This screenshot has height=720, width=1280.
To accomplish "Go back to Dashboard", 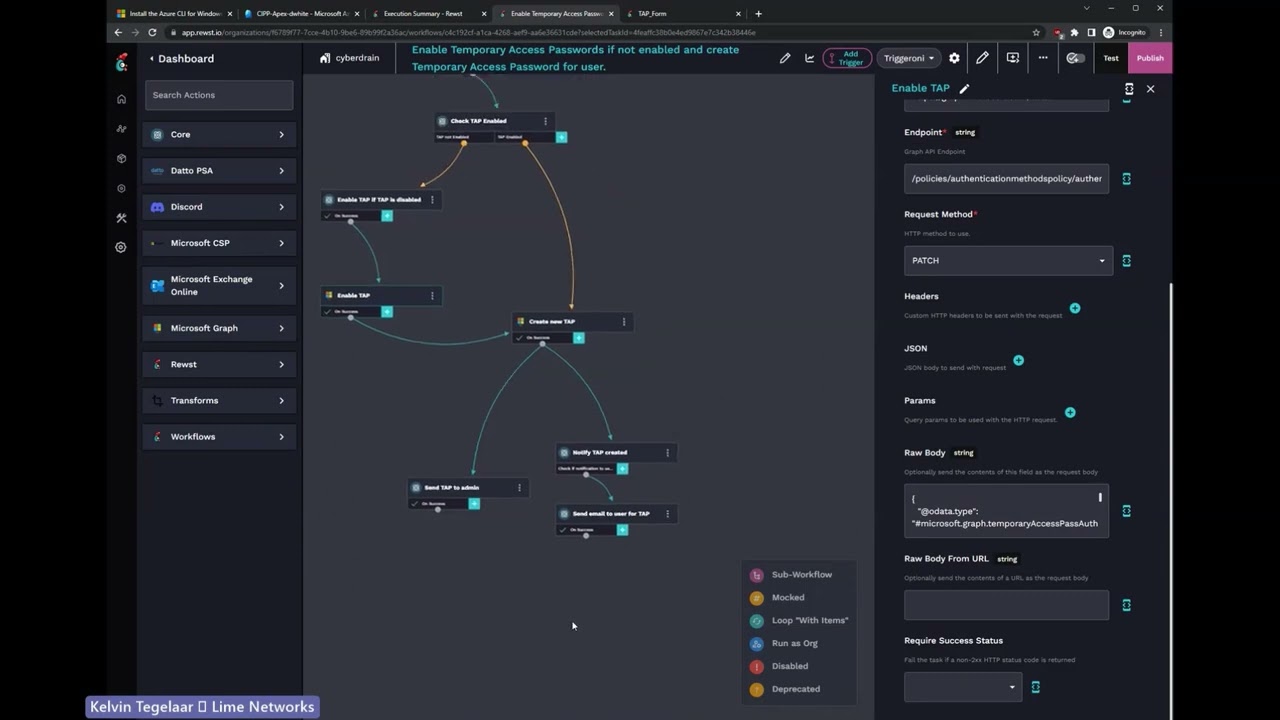I will 182,59.
